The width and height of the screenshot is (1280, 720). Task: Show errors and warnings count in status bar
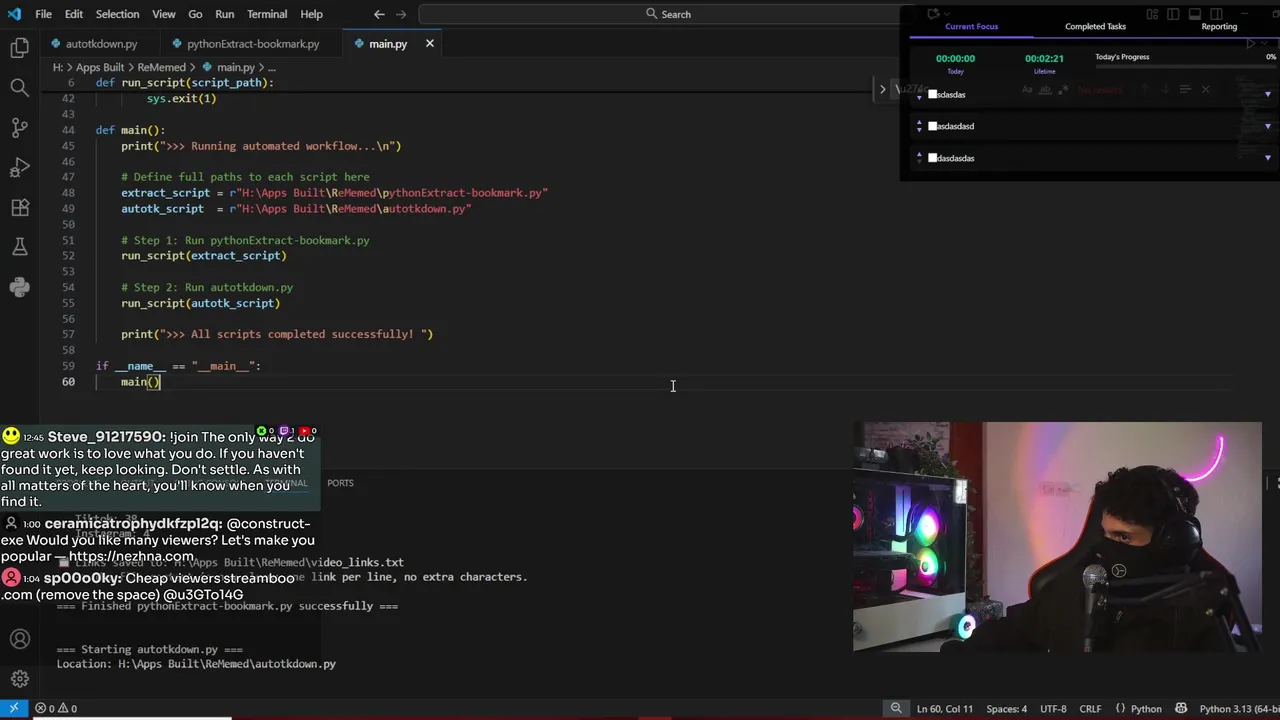click(x=56, y=708)
